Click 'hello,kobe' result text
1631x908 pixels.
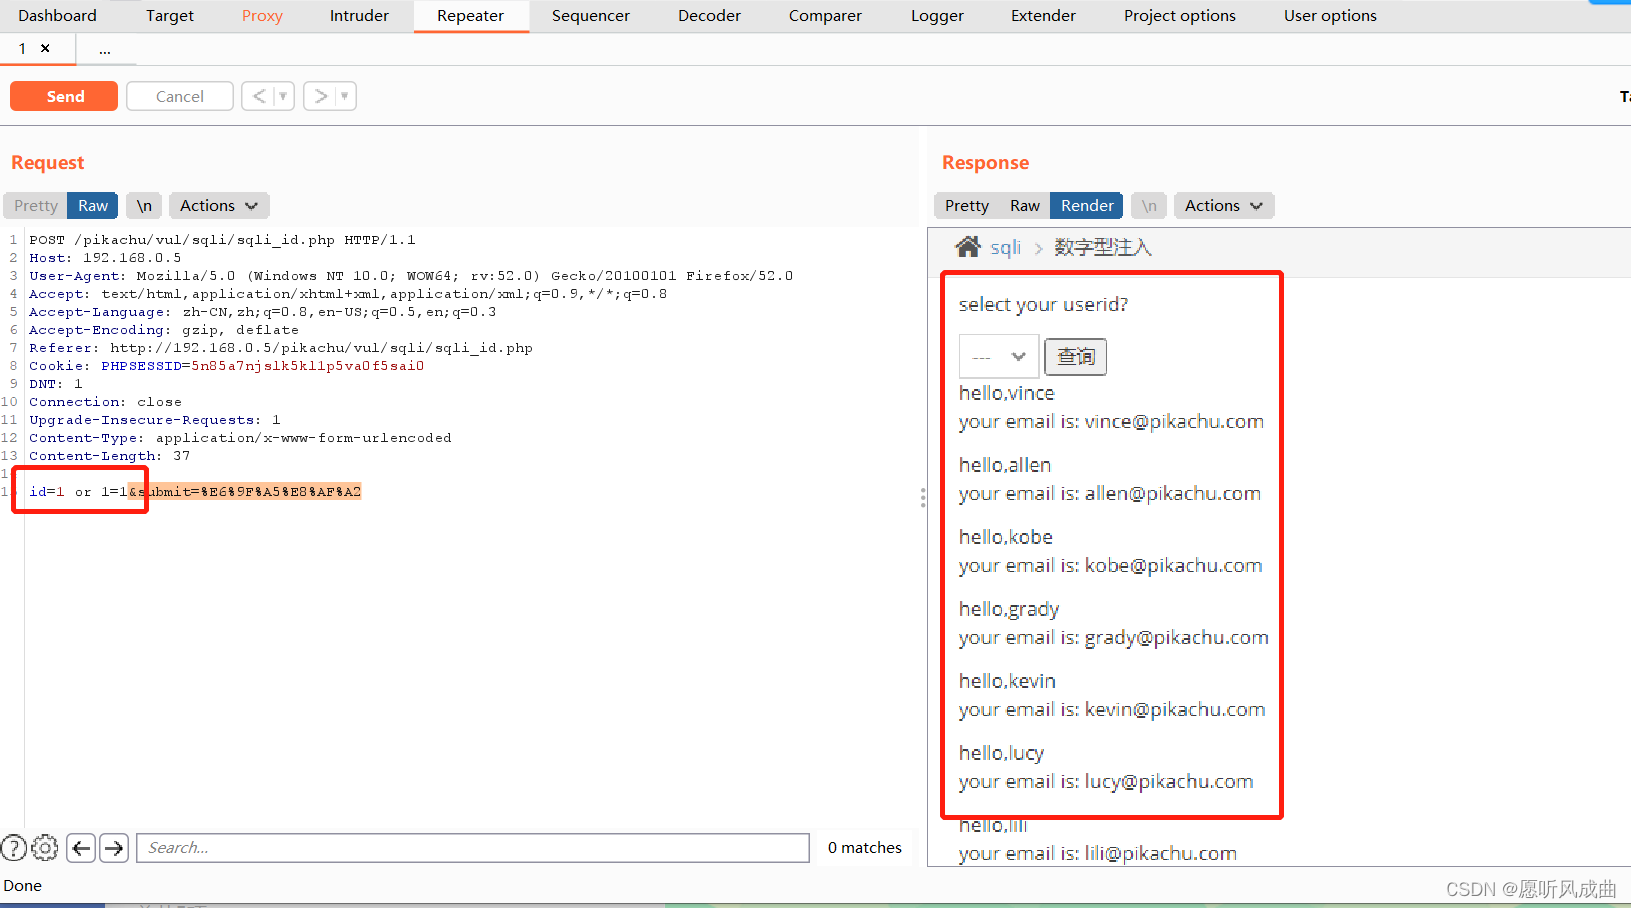point(1005,537)
